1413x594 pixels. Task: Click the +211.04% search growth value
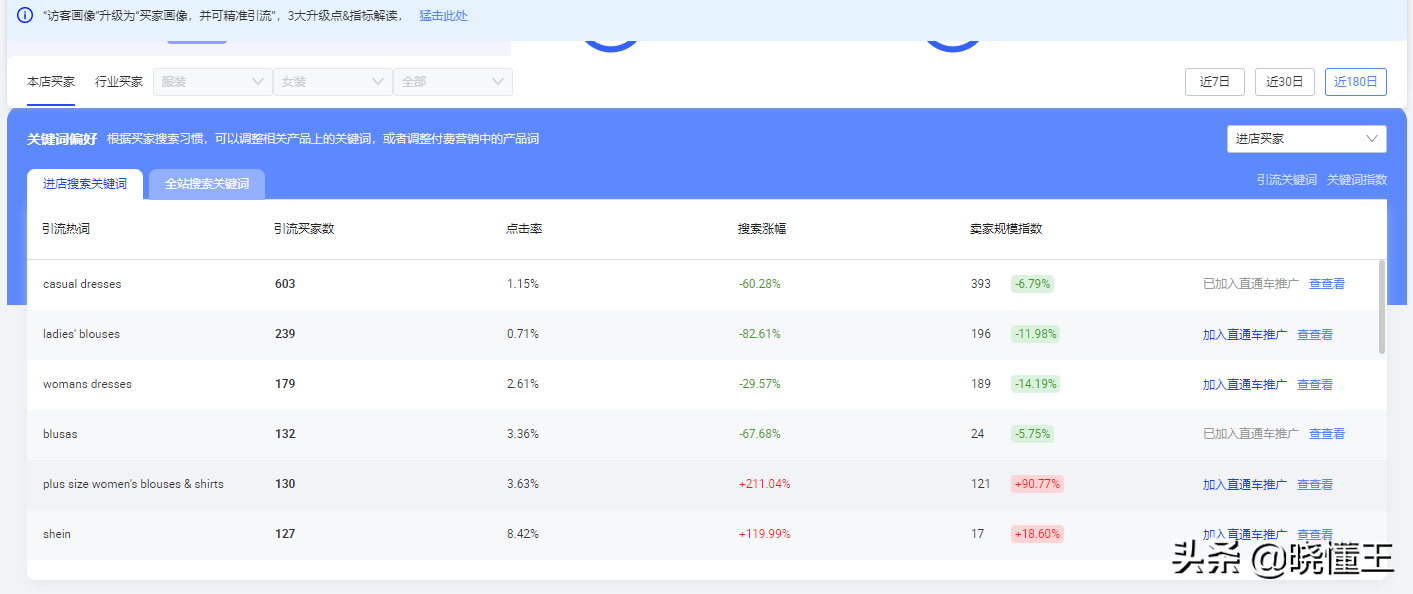(x=765, y=484)
